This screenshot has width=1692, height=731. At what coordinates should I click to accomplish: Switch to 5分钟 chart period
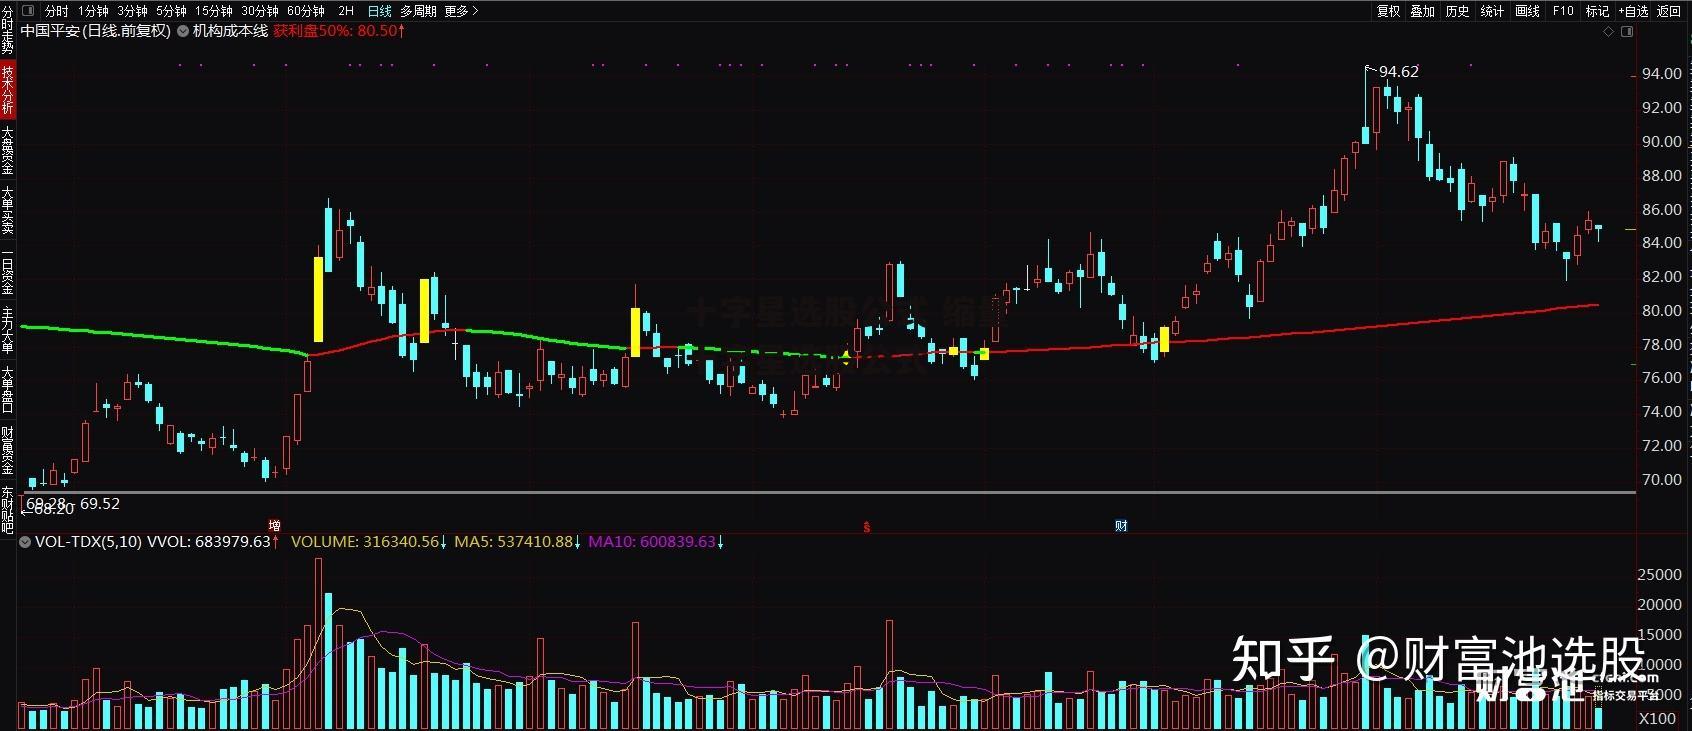pos(171,11)
